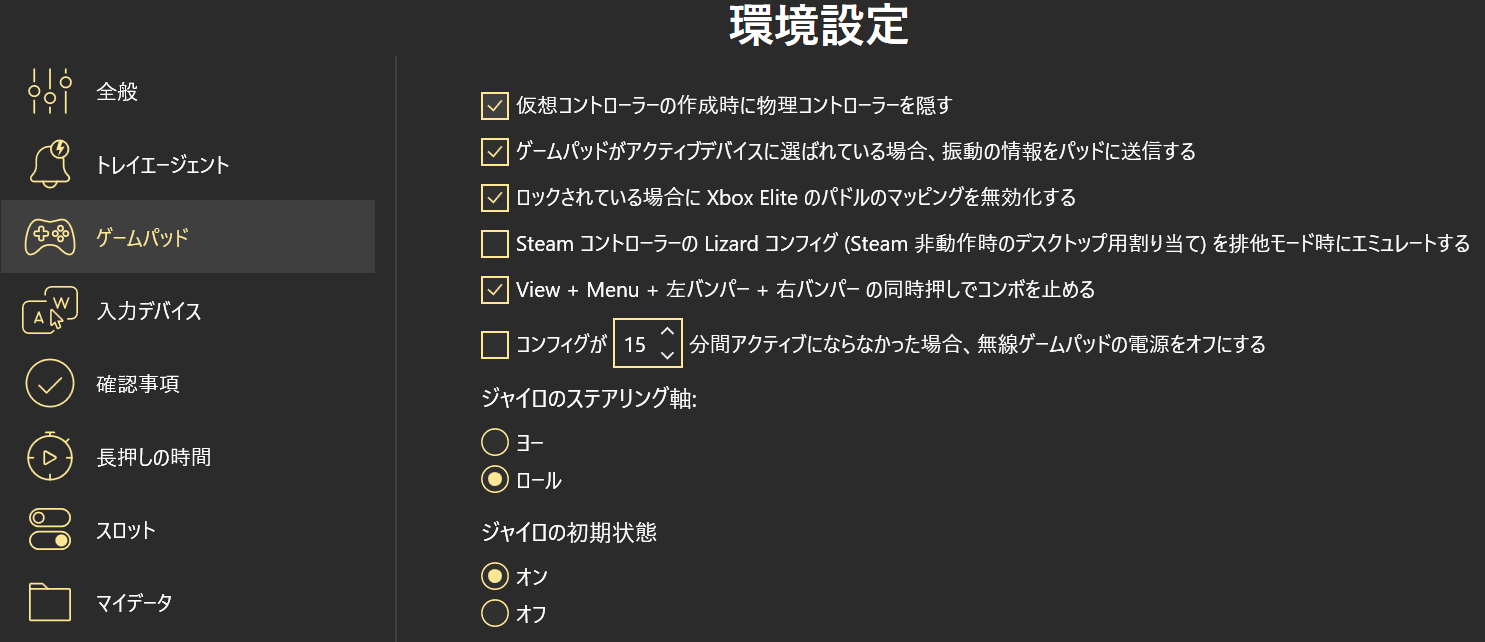This screenshot has width=1485, height=642.
Task: Uncheck 仮想コントローラーの作成時に物理コントローラーを隠す
Action: [x=494, y=105]
